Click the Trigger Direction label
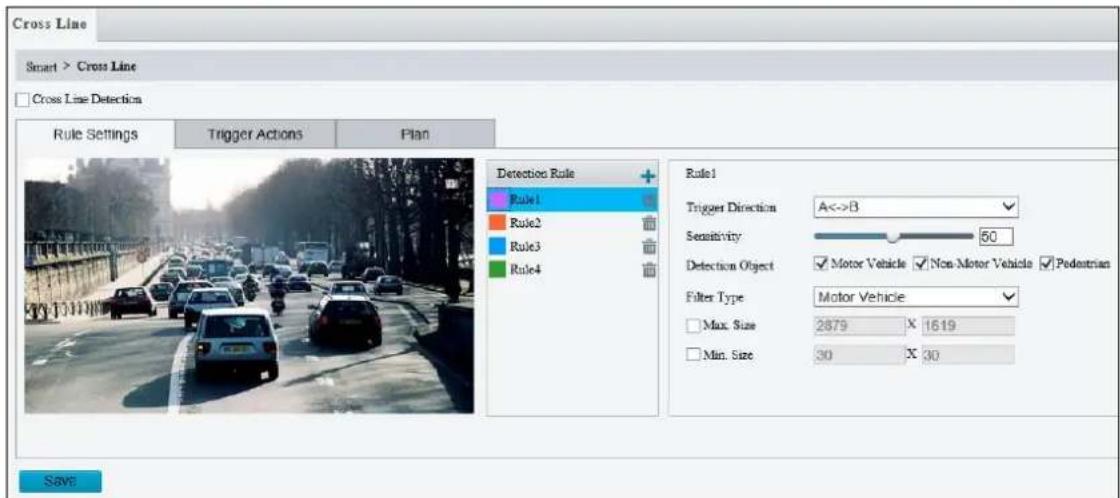 pos(731,208)
